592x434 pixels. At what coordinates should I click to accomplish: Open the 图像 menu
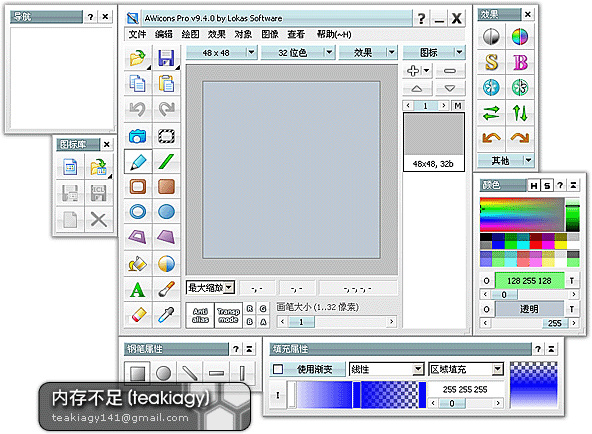point(270,34)
